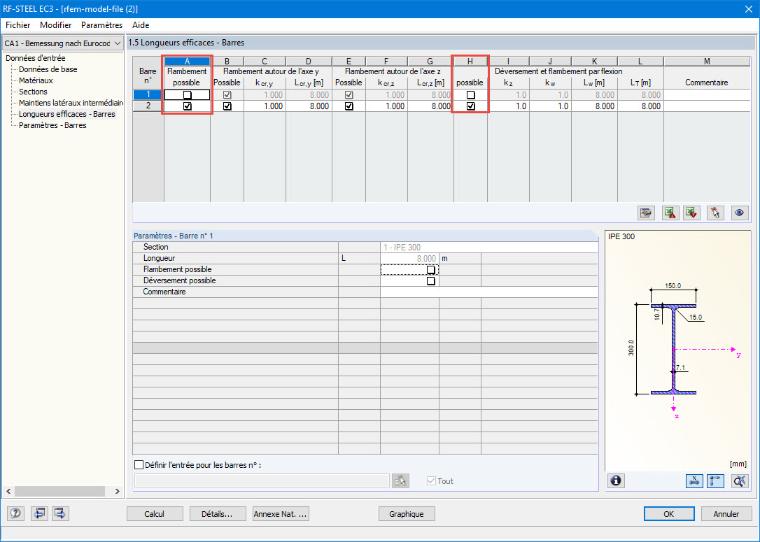Viewport: 760px width, 542px height.
Task: Select Longueurs efficaces - Barres tree item
Action: [67, 114]
